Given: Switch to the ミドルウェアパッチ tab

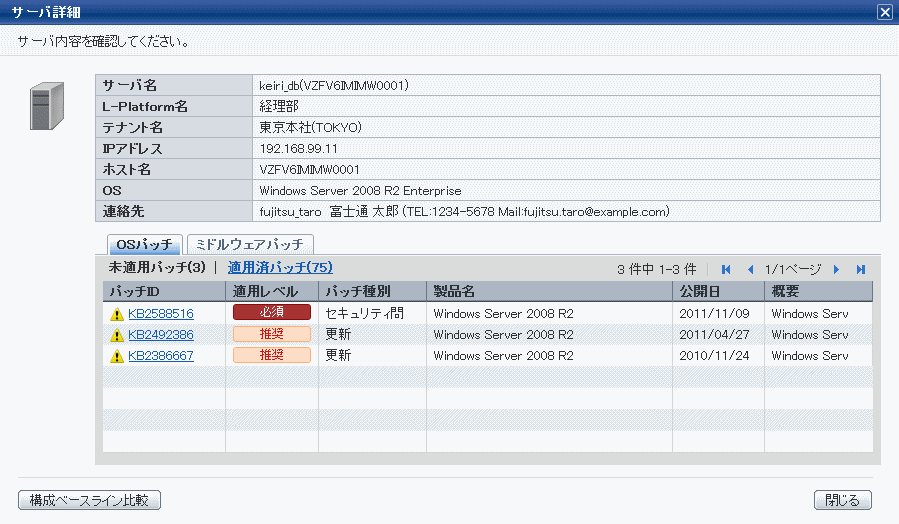Looking at the screenshot, I should coord(250,245).
